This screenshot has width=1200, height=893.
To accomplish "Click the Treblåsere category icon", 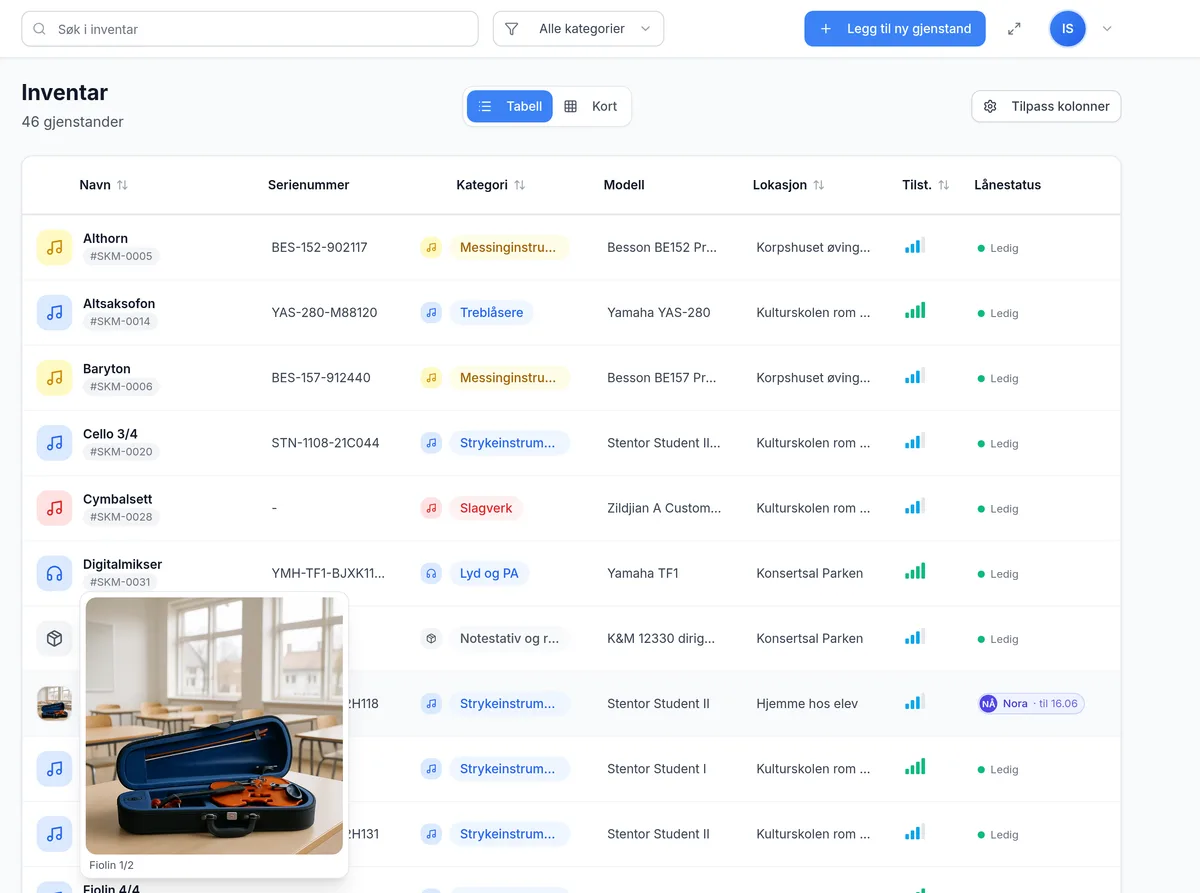I will (431, 312).
